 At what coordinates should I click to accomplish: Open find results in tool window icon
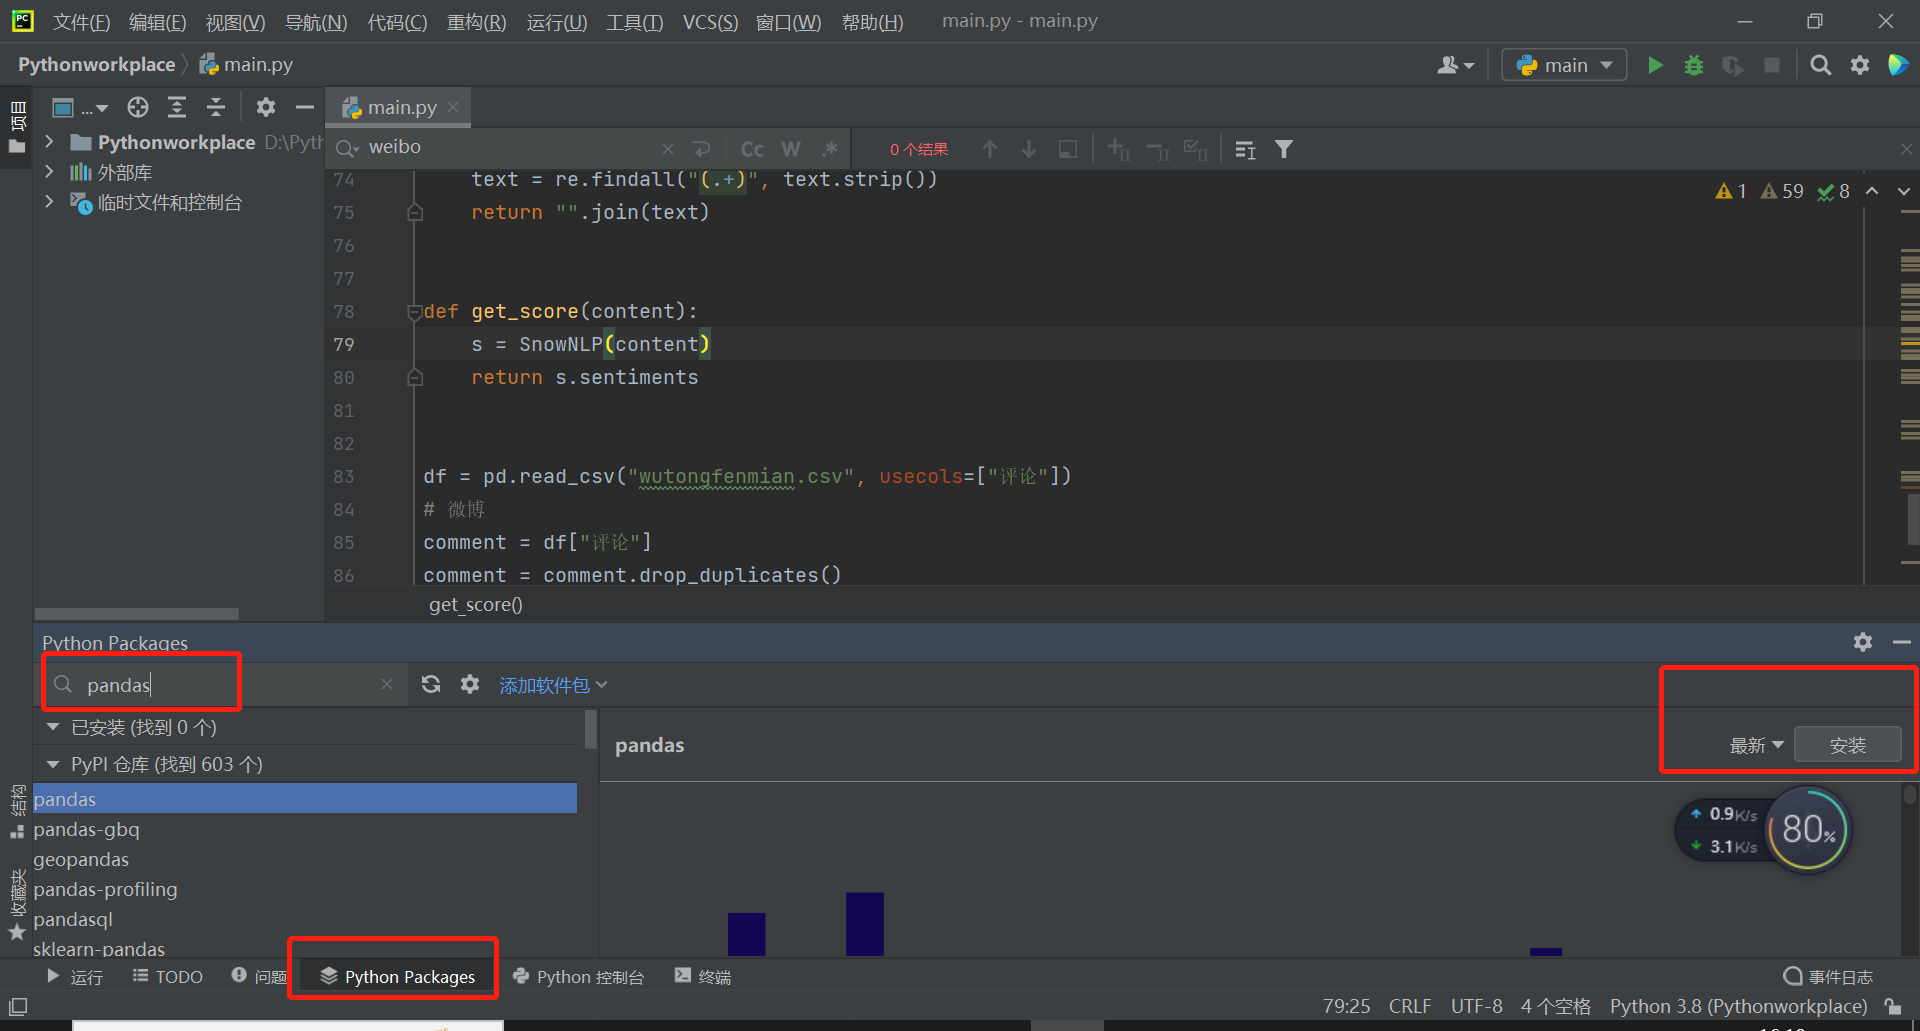[x=1245, y=149]
